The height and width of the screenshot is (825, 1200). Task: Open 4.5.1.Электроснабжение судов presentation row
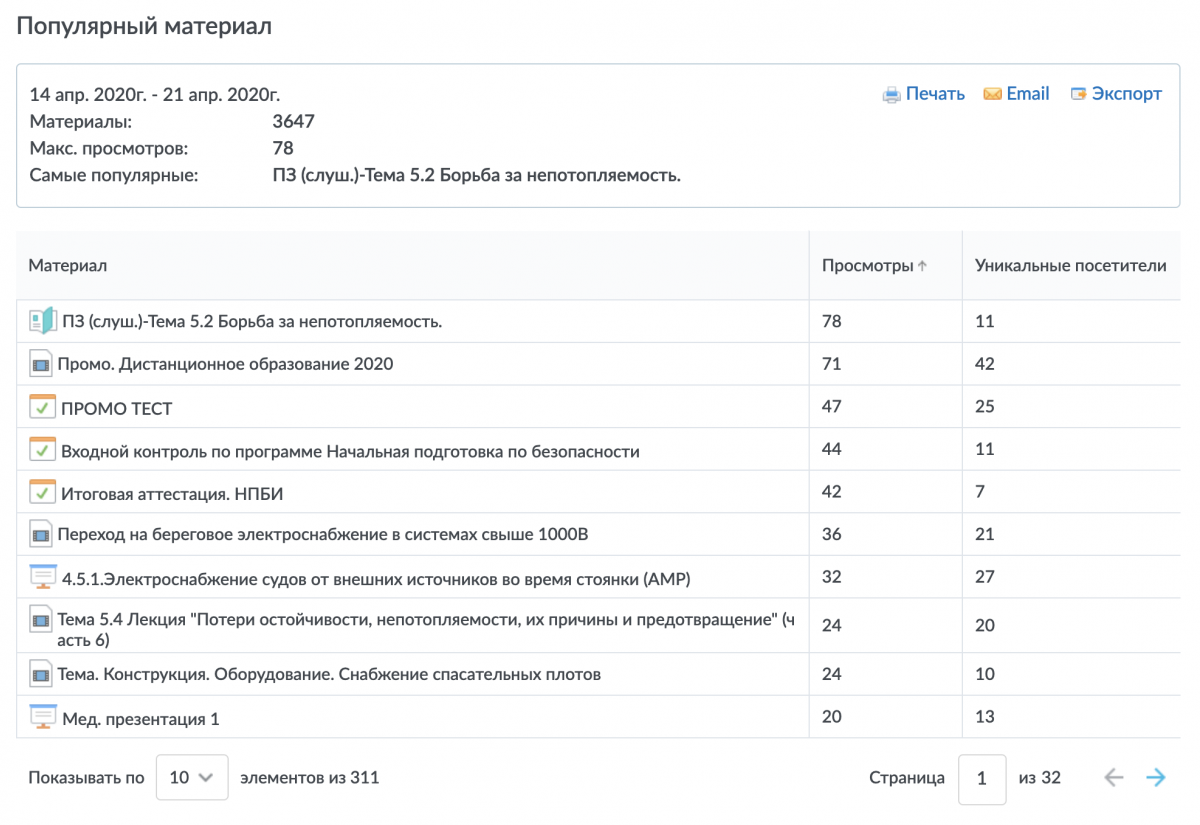click(x=376, y=578)
